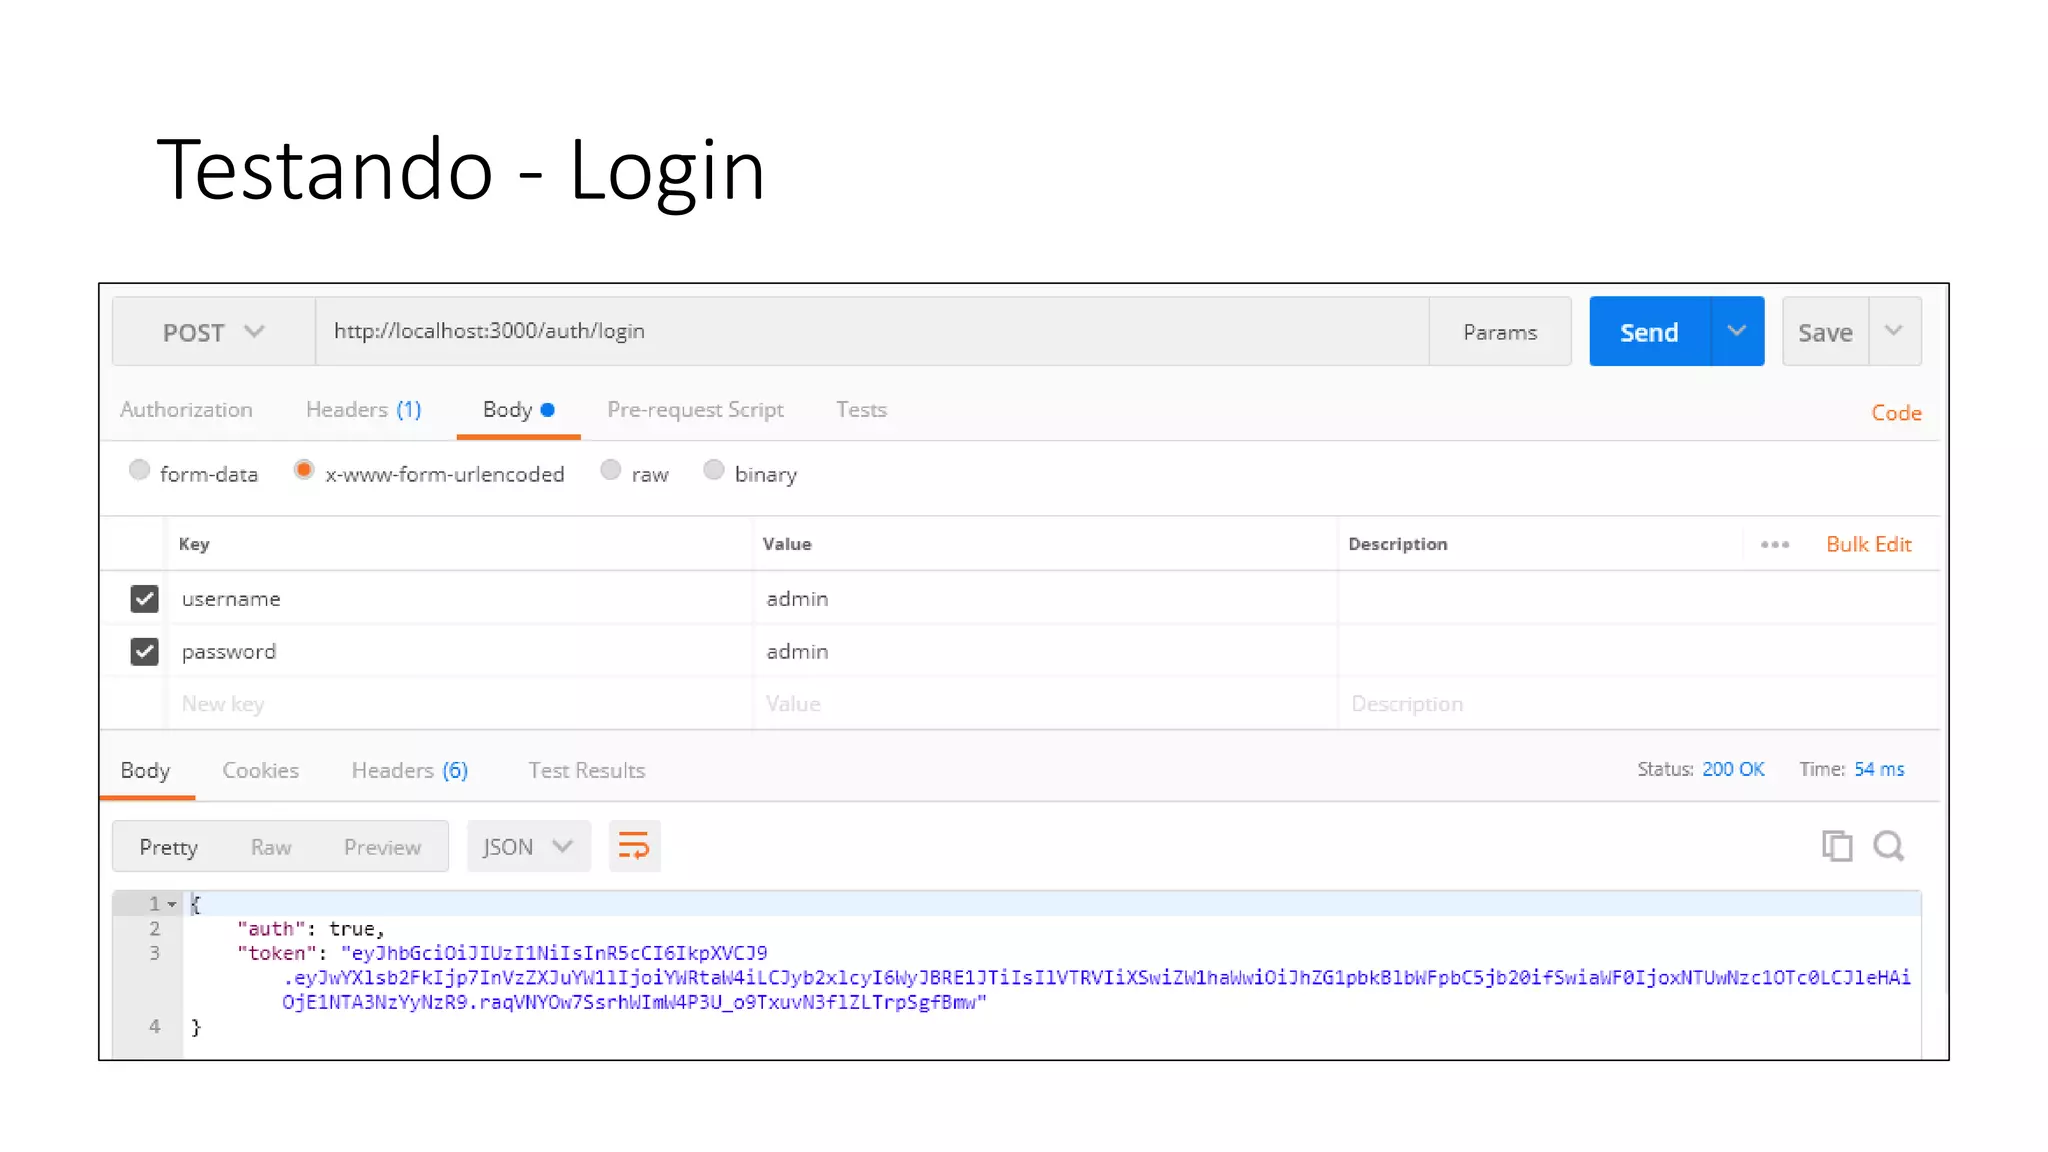Uncheck the password parameter checkbox
Image resolution: width=2048 pixels, height=1152 pixels.
point(144,652)
